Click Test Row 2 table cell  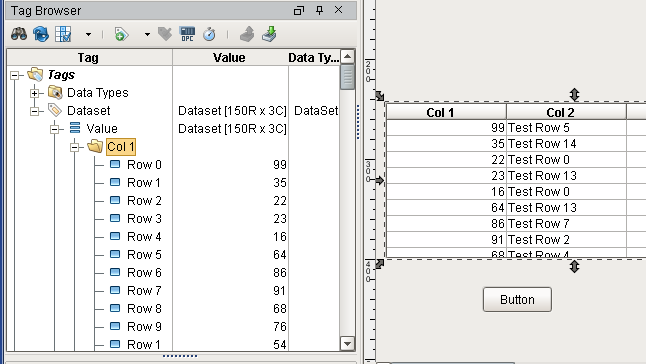pyautogui.click(x=566, y=240)
